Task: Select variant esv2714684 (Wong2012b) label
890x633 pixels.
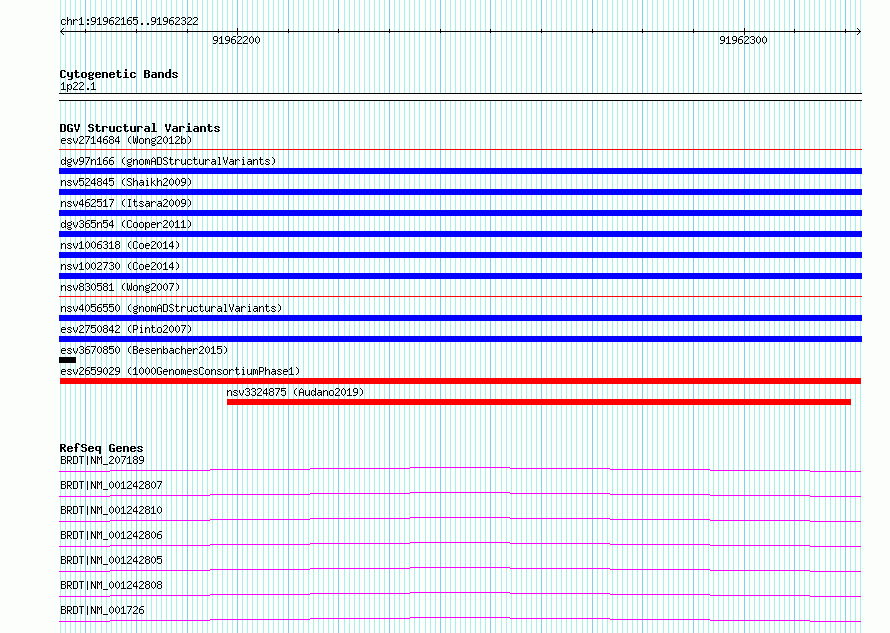Action: (x=126, y=140)
